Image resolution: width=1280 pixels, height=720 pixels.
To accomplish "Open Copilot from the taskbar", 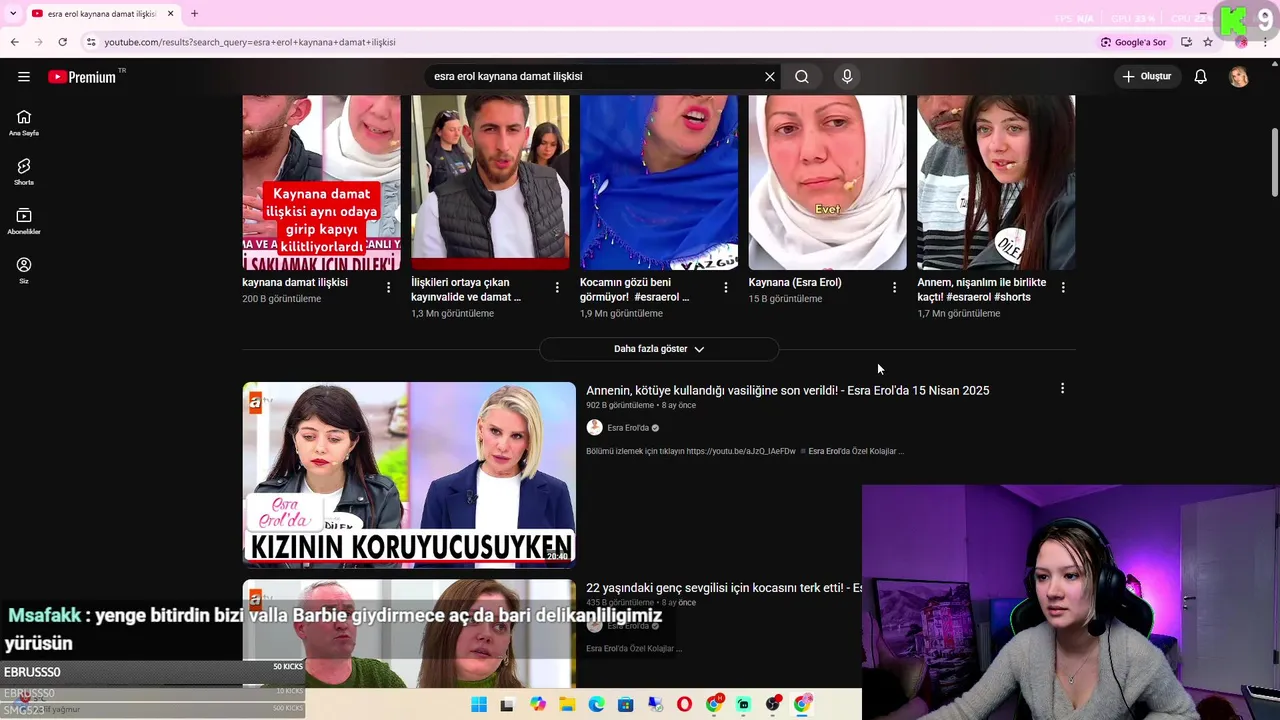I will click(538, 705).
